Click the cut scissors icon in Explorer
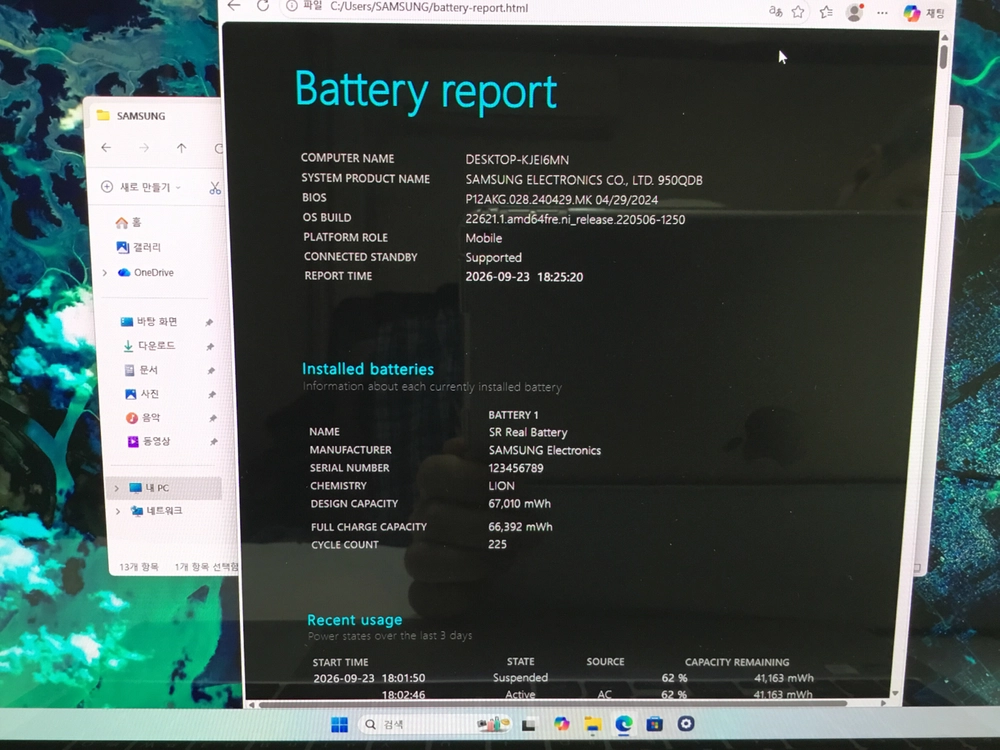The width and height of the screenshot is (1000, 750). tap(215, 188)
